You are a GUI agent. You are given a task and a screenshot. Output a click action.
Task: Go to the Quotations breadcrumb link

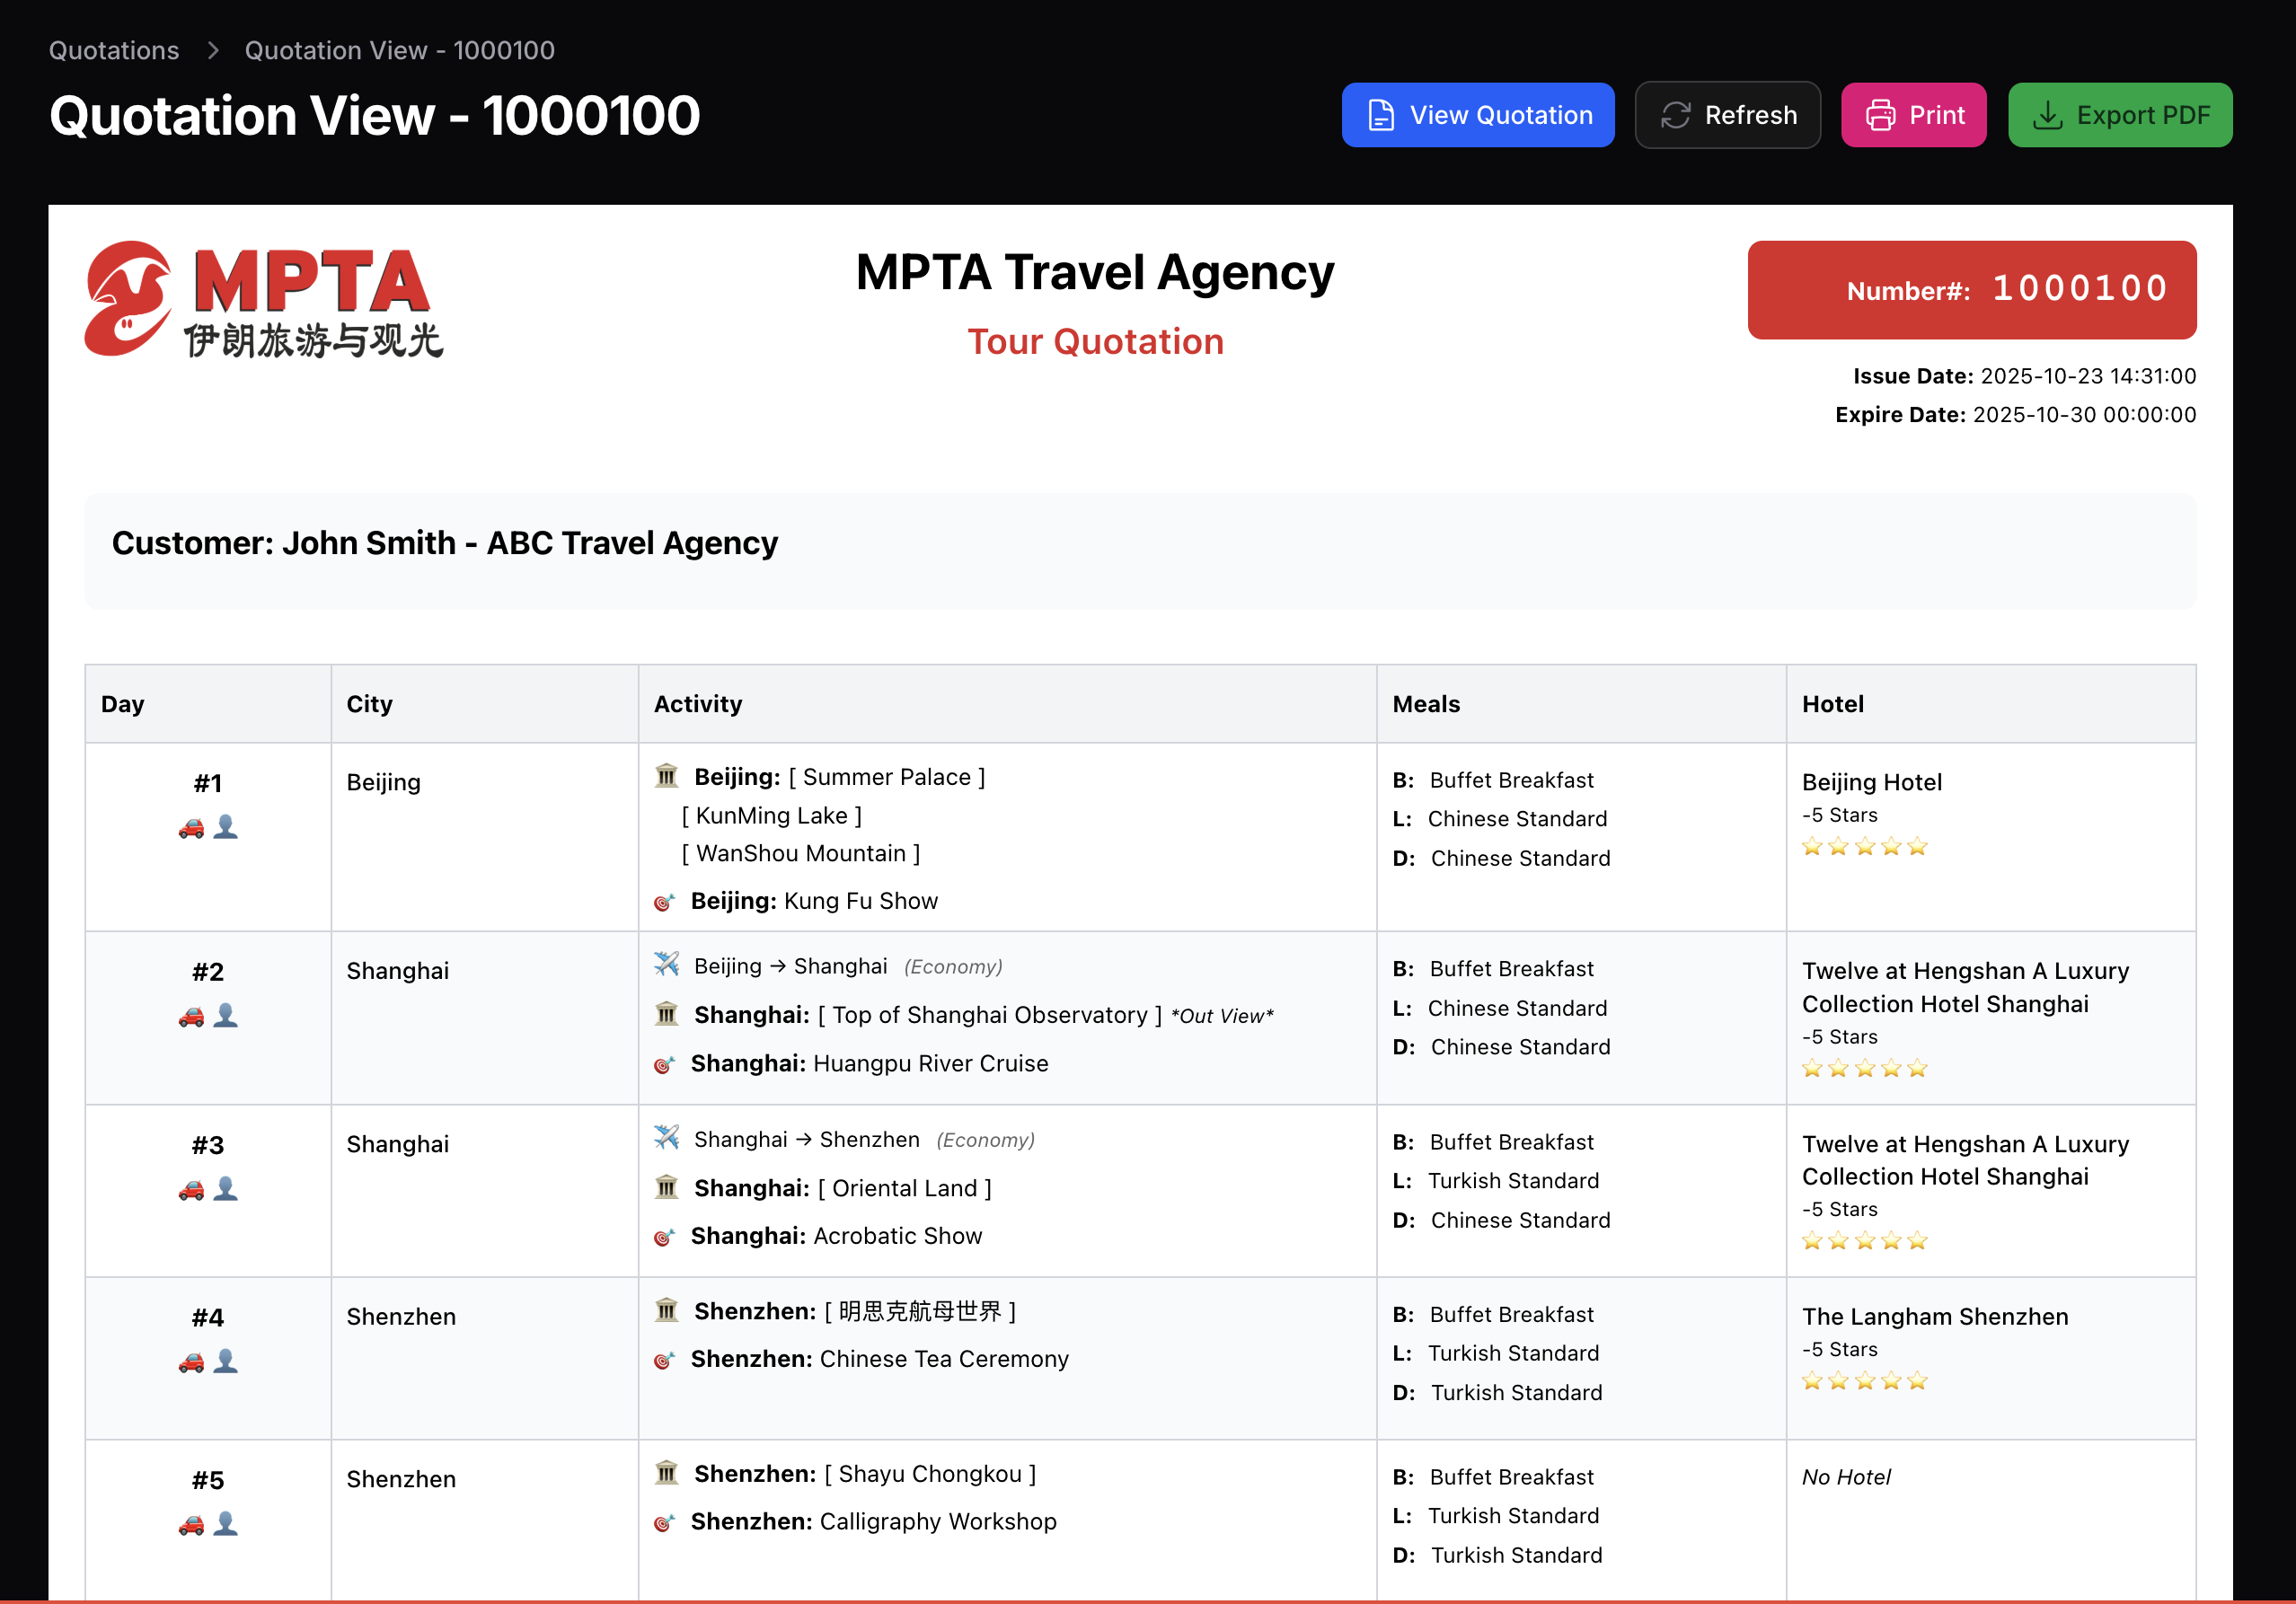114,50
